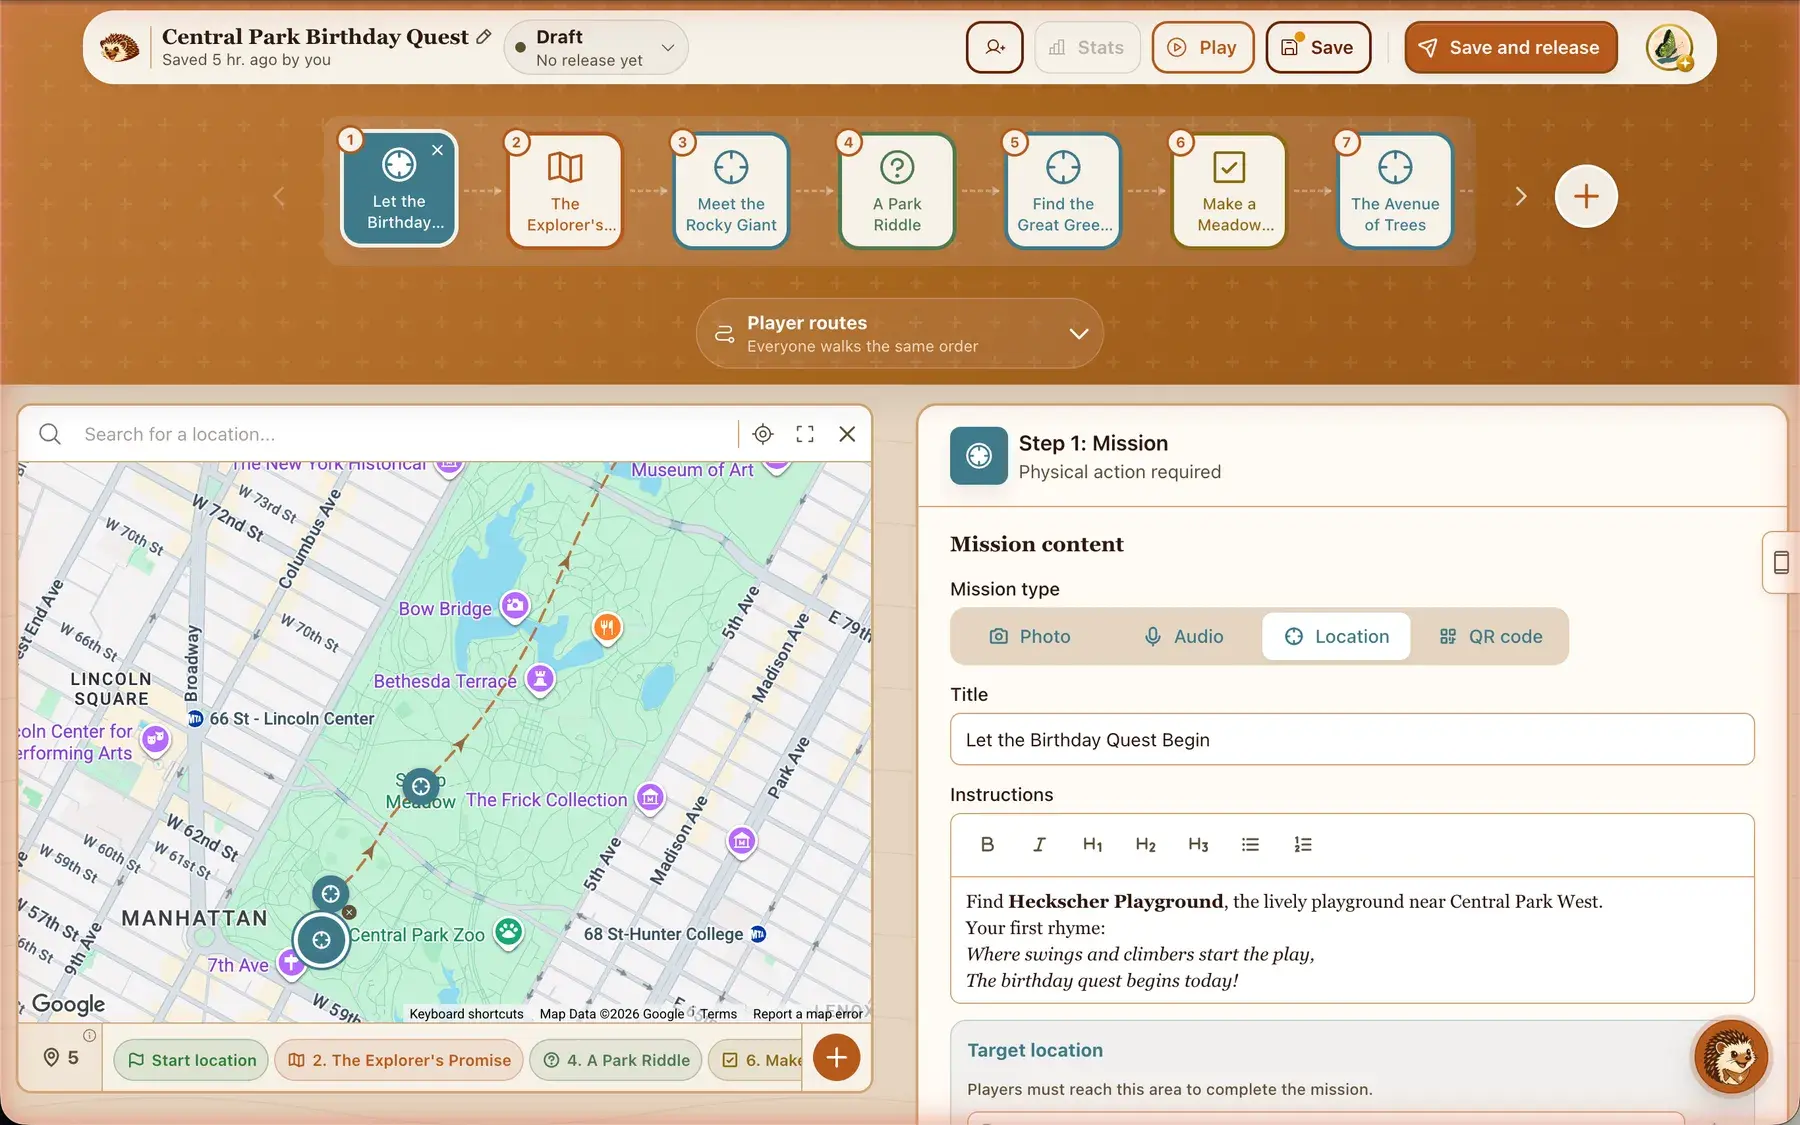
Task: Open the Google logo link
Action: (68, 1004)
